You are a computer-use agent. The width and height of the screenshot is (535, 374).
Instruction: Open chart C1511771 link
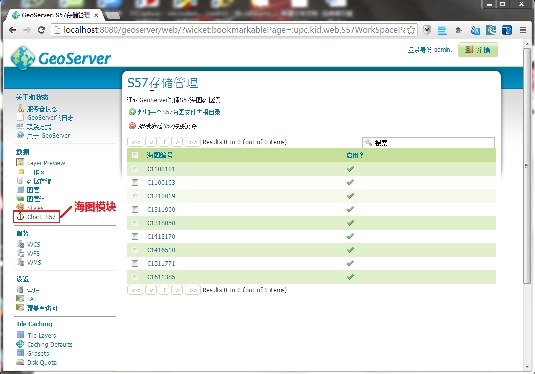coord(161,263)
